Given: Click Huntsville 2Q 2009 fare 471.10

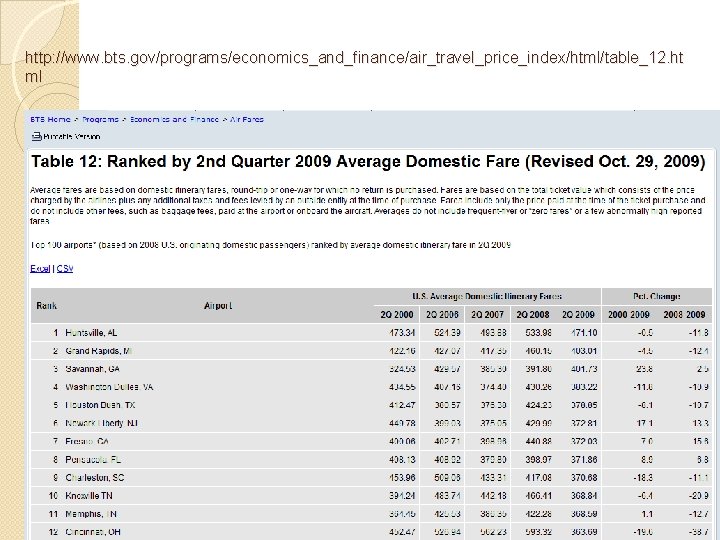Looking at the screenshot, I should 584,332.
